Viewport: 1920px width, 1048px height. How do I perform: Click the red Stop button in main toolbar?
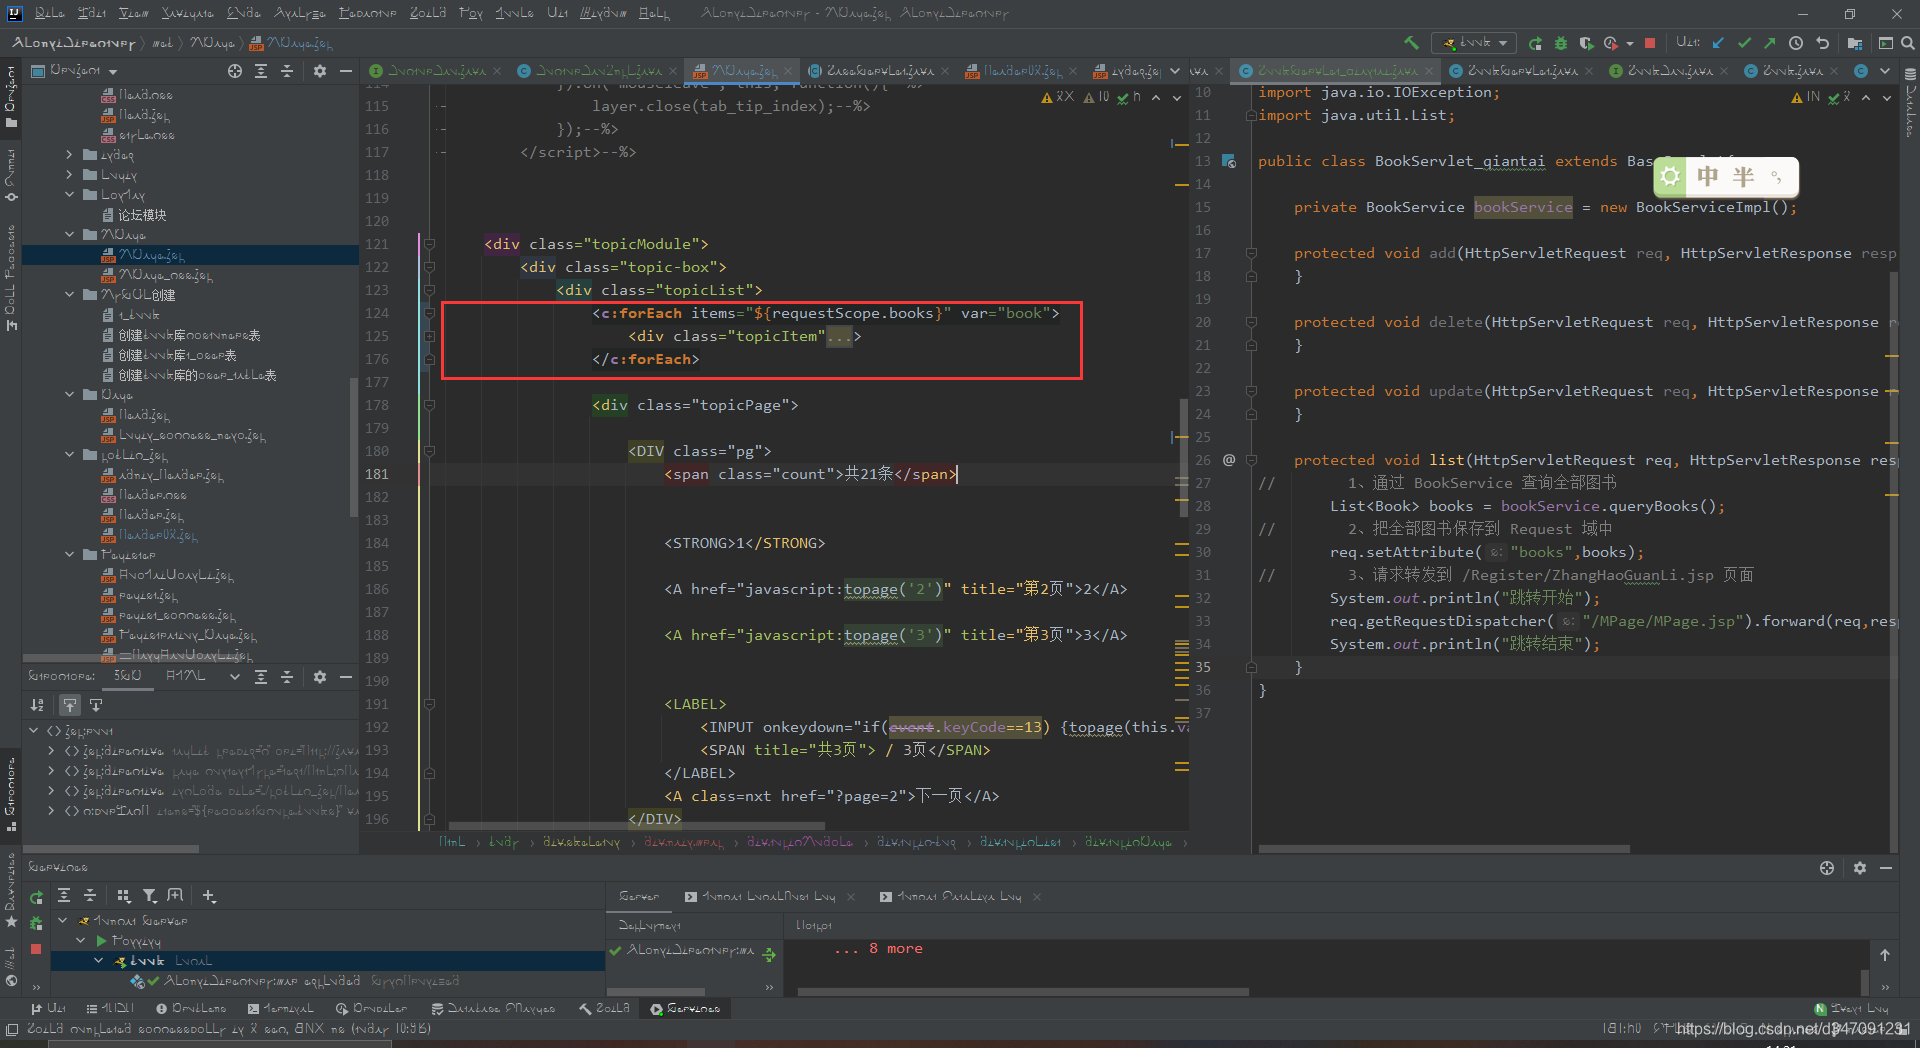(1650, 43)
